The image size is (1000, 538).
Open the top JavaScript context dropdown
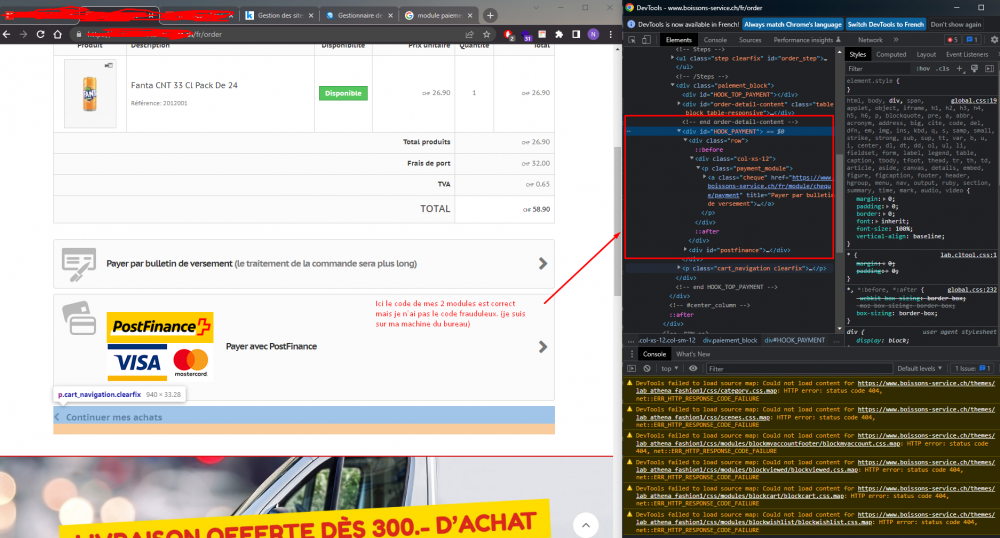(670, 368)
